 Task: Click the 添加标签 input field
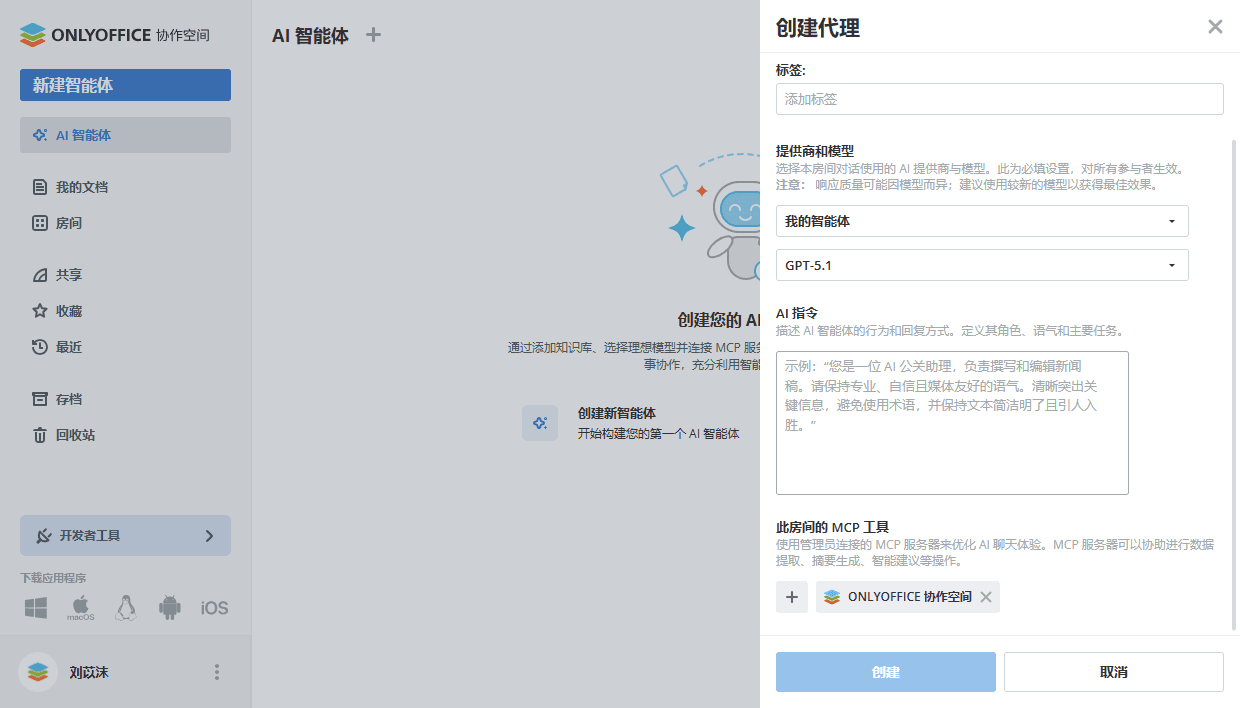tap(999, 99)
